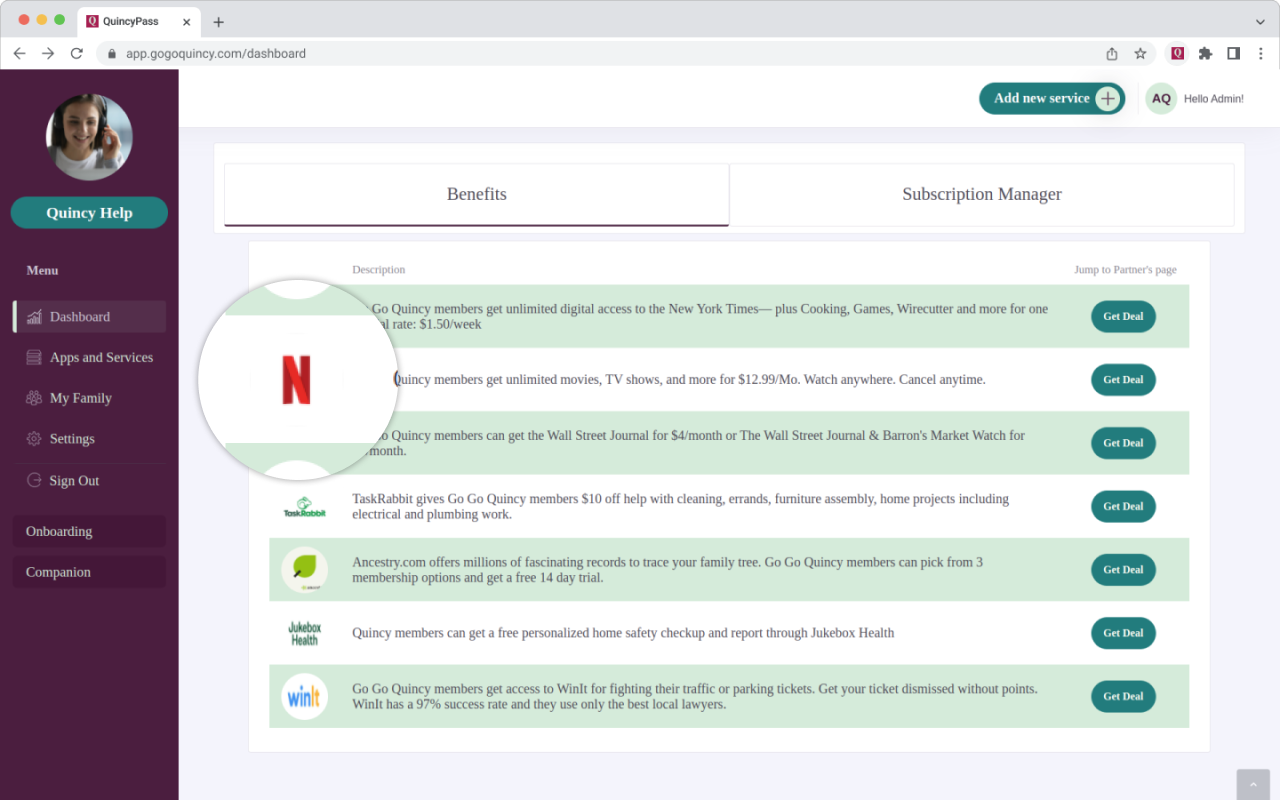The height and width of the screenshot is (800, 1280).
Task: Click the Quincy Help button
Action: (x=89, y=213)
